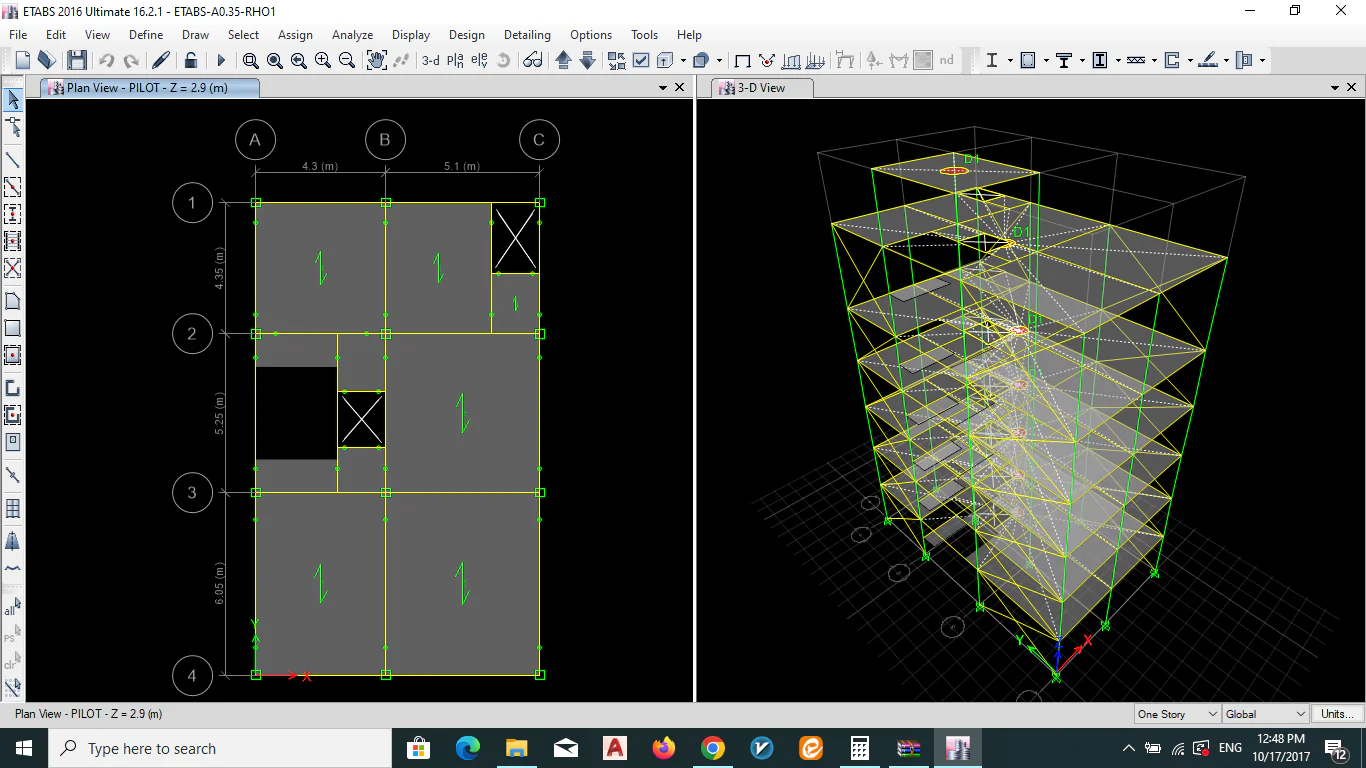Click the Zoom In magnifier icon
The height and width of the screenshot is (768, 1366).
[322, 60]
